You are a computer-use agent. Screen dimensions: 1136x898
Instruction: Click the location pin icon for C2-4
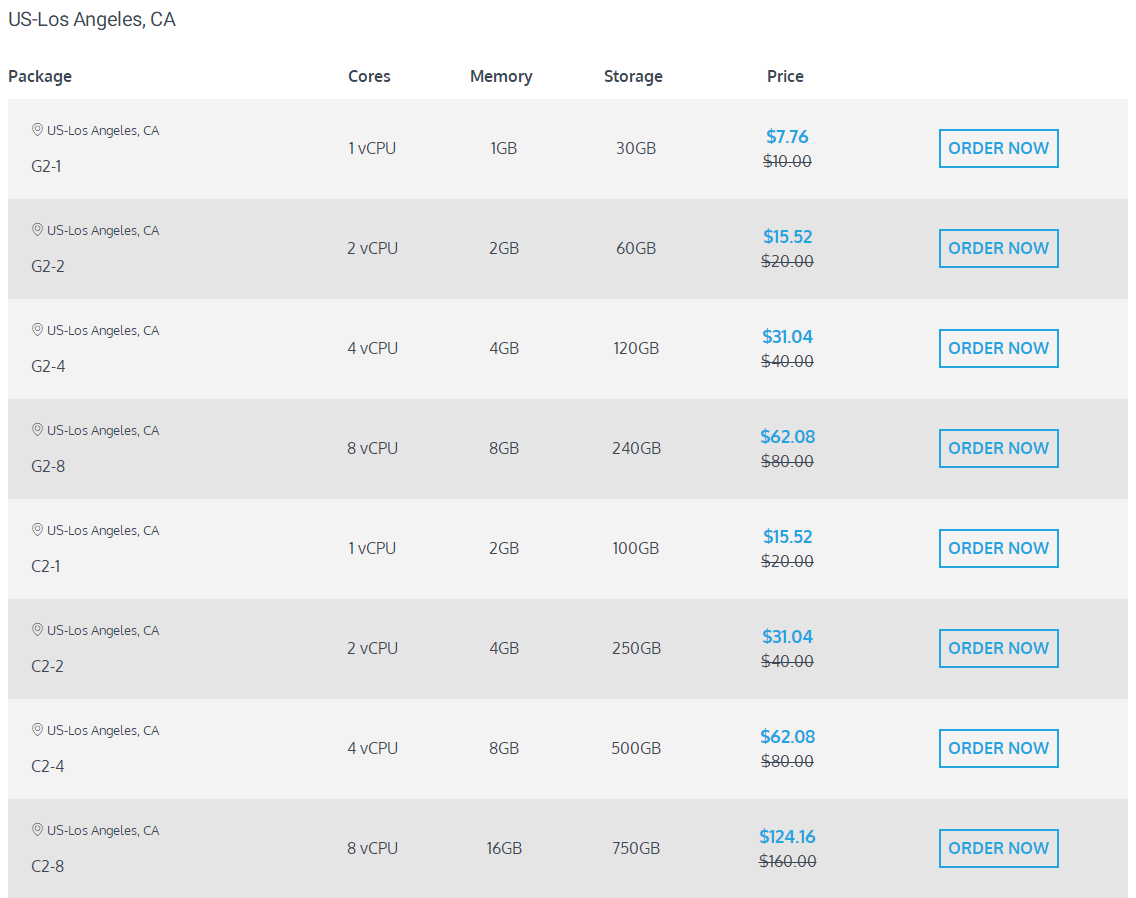tap(38, 730)
